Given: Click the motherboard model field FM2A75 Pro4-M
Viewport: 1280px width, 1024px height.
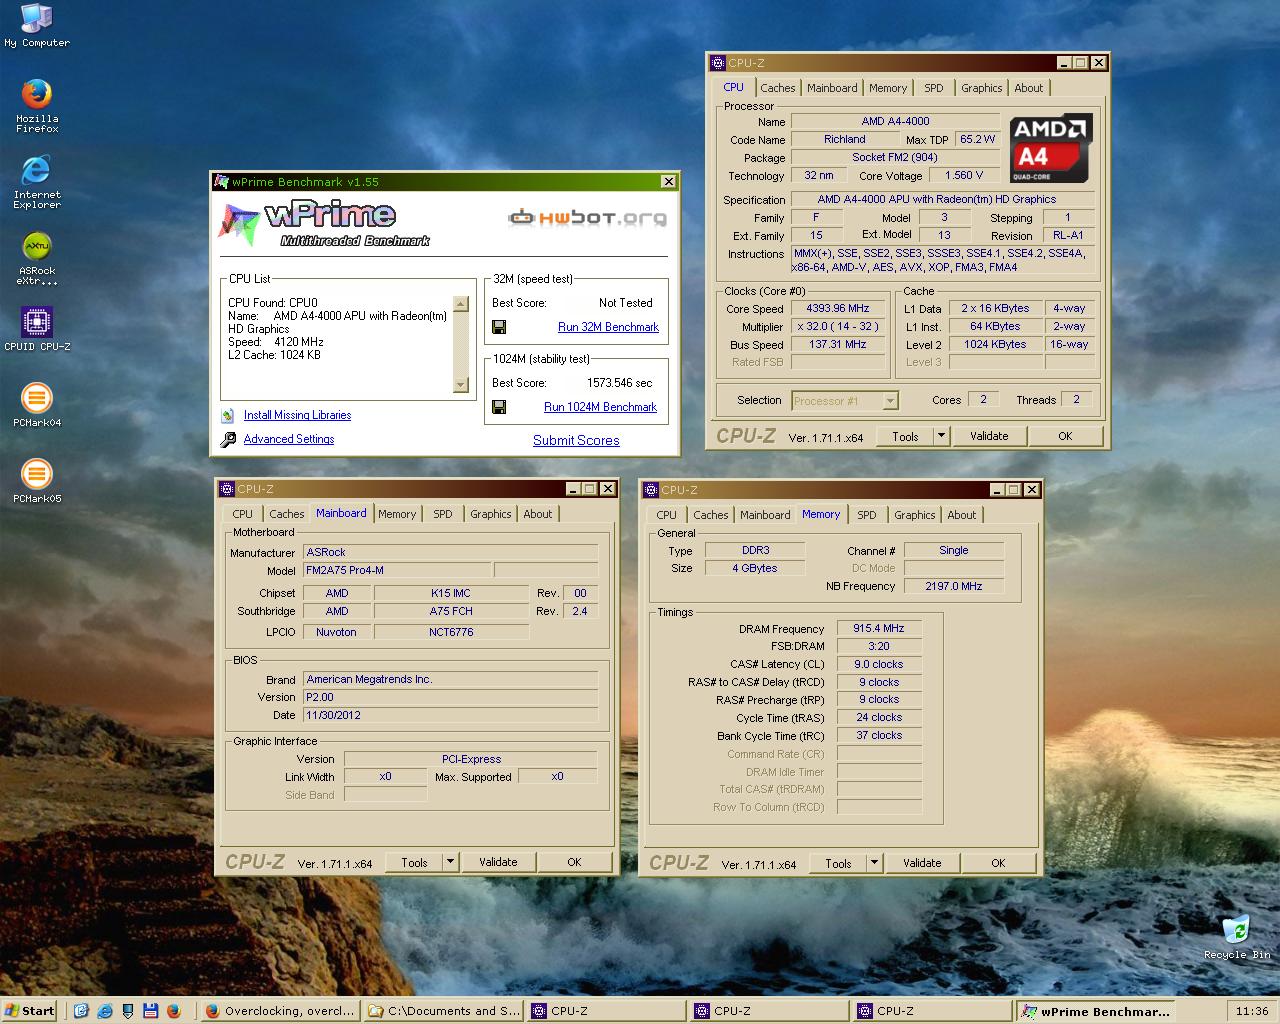Looking at the screenshot, I should click(x=396, y=570).
